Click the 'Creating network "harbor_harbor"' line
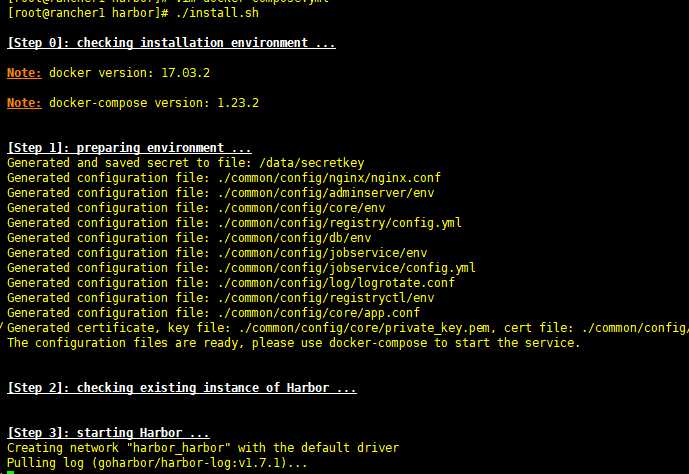 point(203,448)
